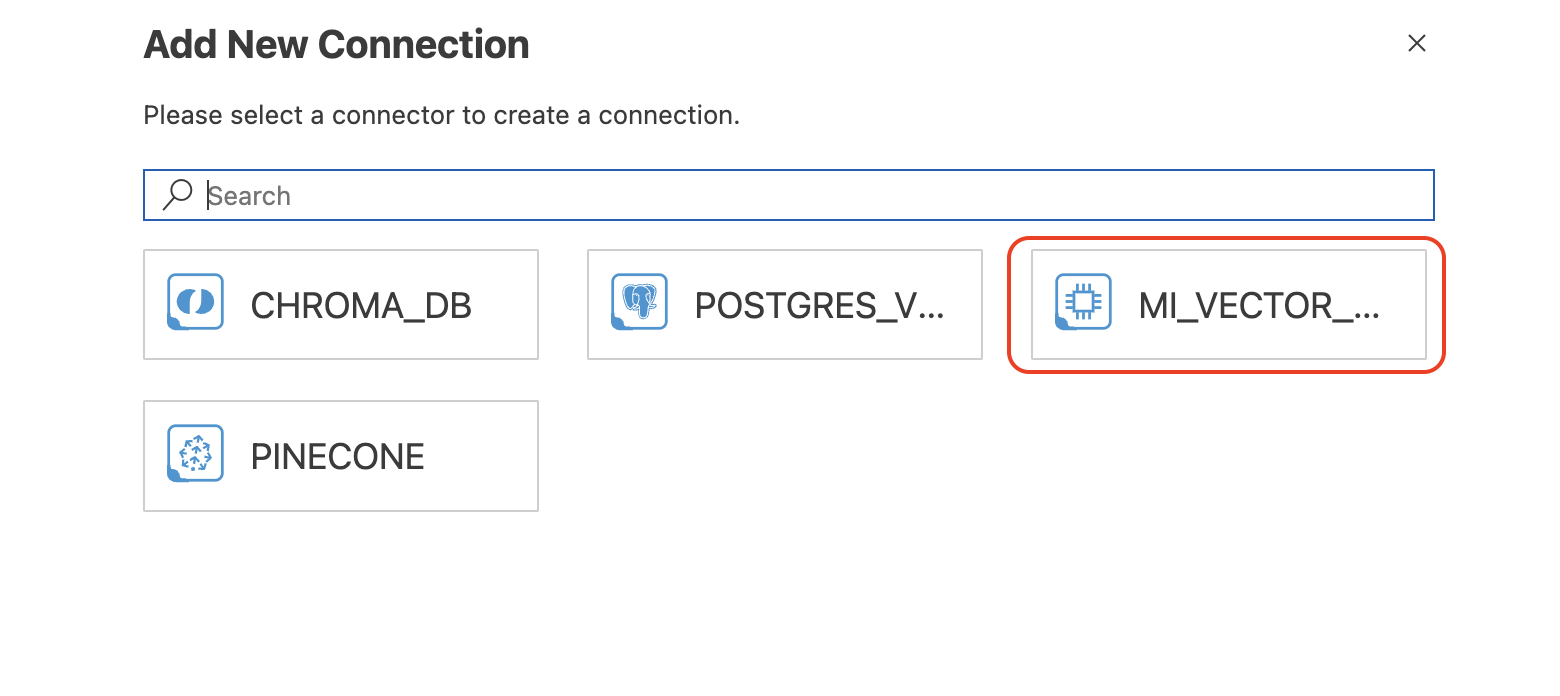The image size is (1560, 696).
Task: Select the PINECONE connector card
Action: pyautogui.click(x=341, y=456)
